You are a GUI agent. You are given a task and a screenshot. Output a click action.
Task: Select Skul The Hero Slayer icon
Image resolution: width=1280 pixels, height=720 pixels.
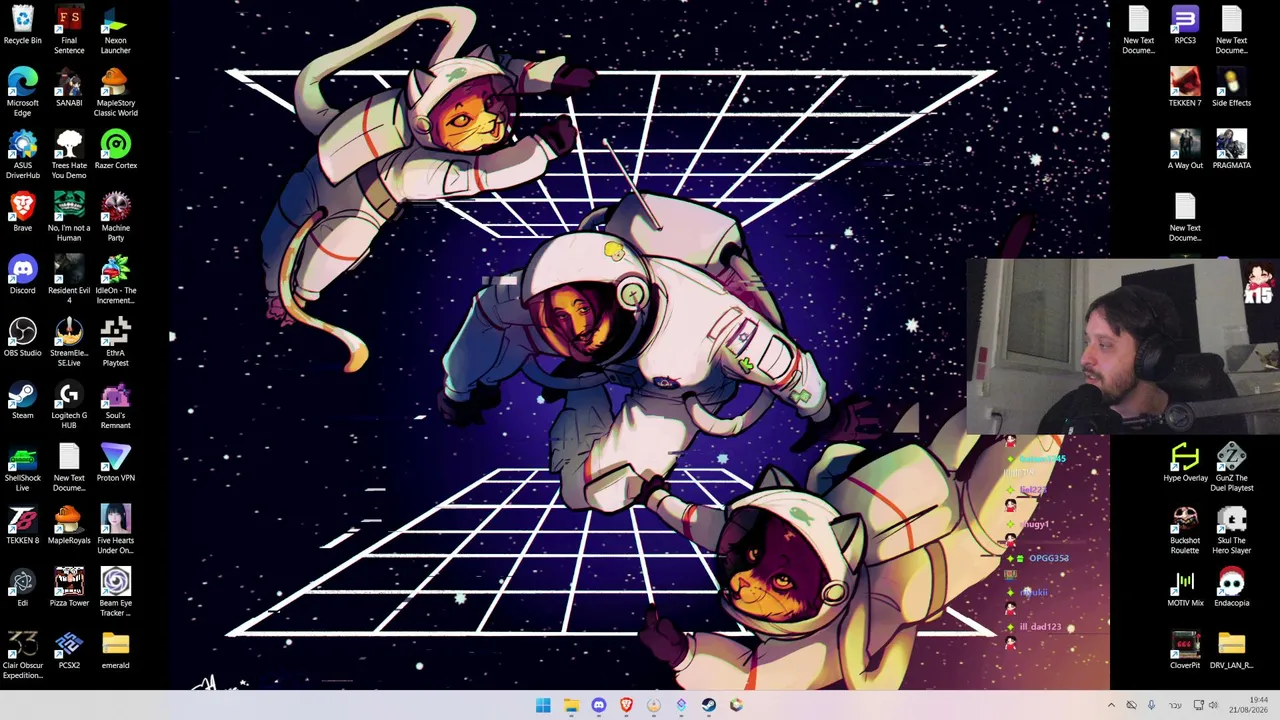(x=1231, y=531)
